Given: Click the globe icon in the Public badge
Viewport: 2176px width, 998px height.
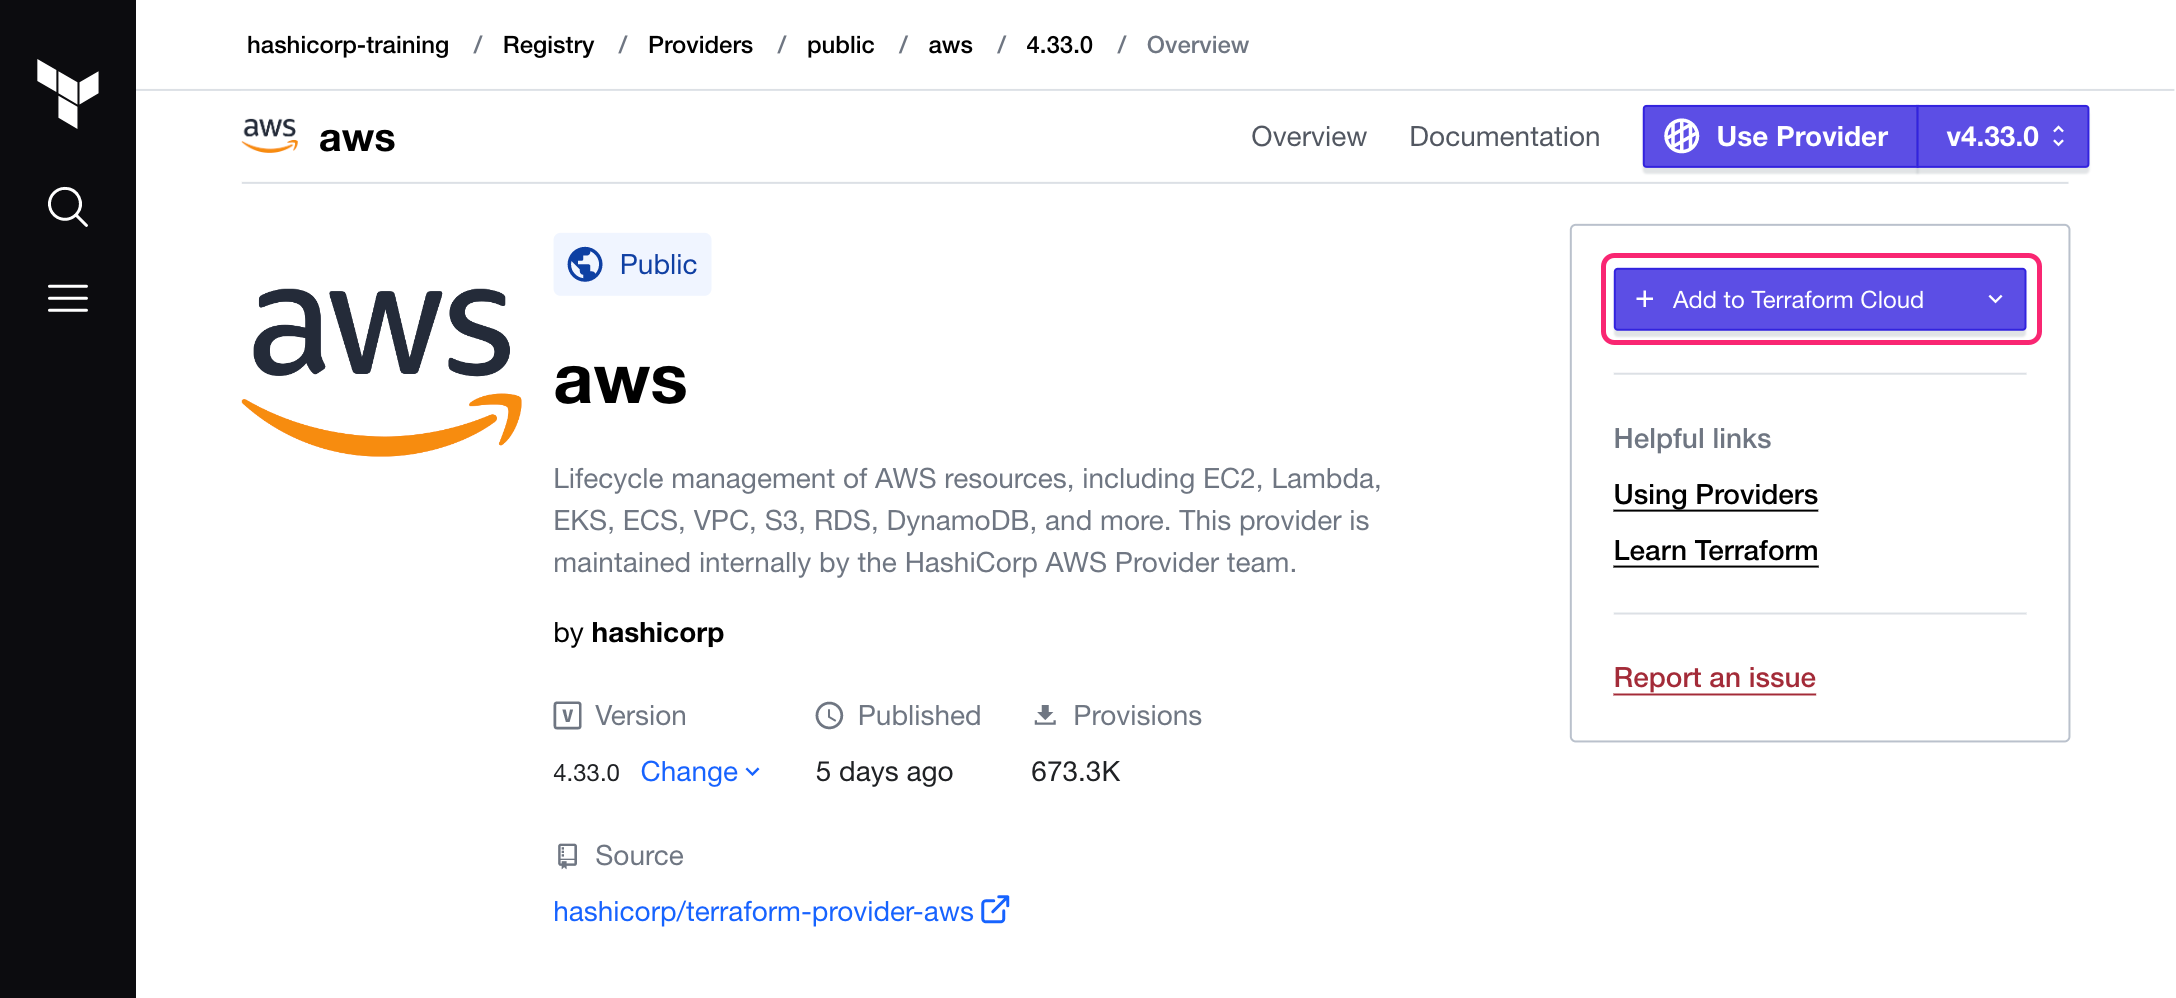Looking at the screenshot, I should pos(586,264).
